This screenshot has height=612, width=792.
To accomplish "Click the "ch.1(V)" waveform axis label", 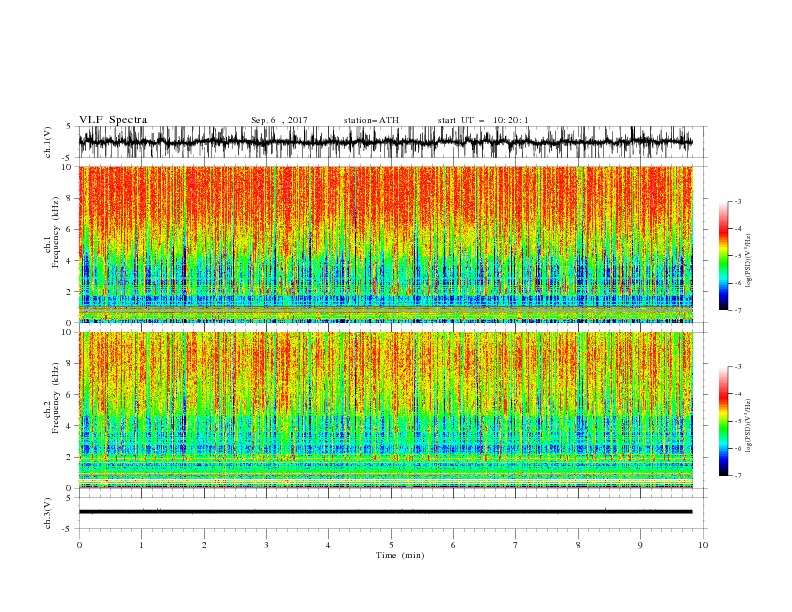I will coord(48,142).
